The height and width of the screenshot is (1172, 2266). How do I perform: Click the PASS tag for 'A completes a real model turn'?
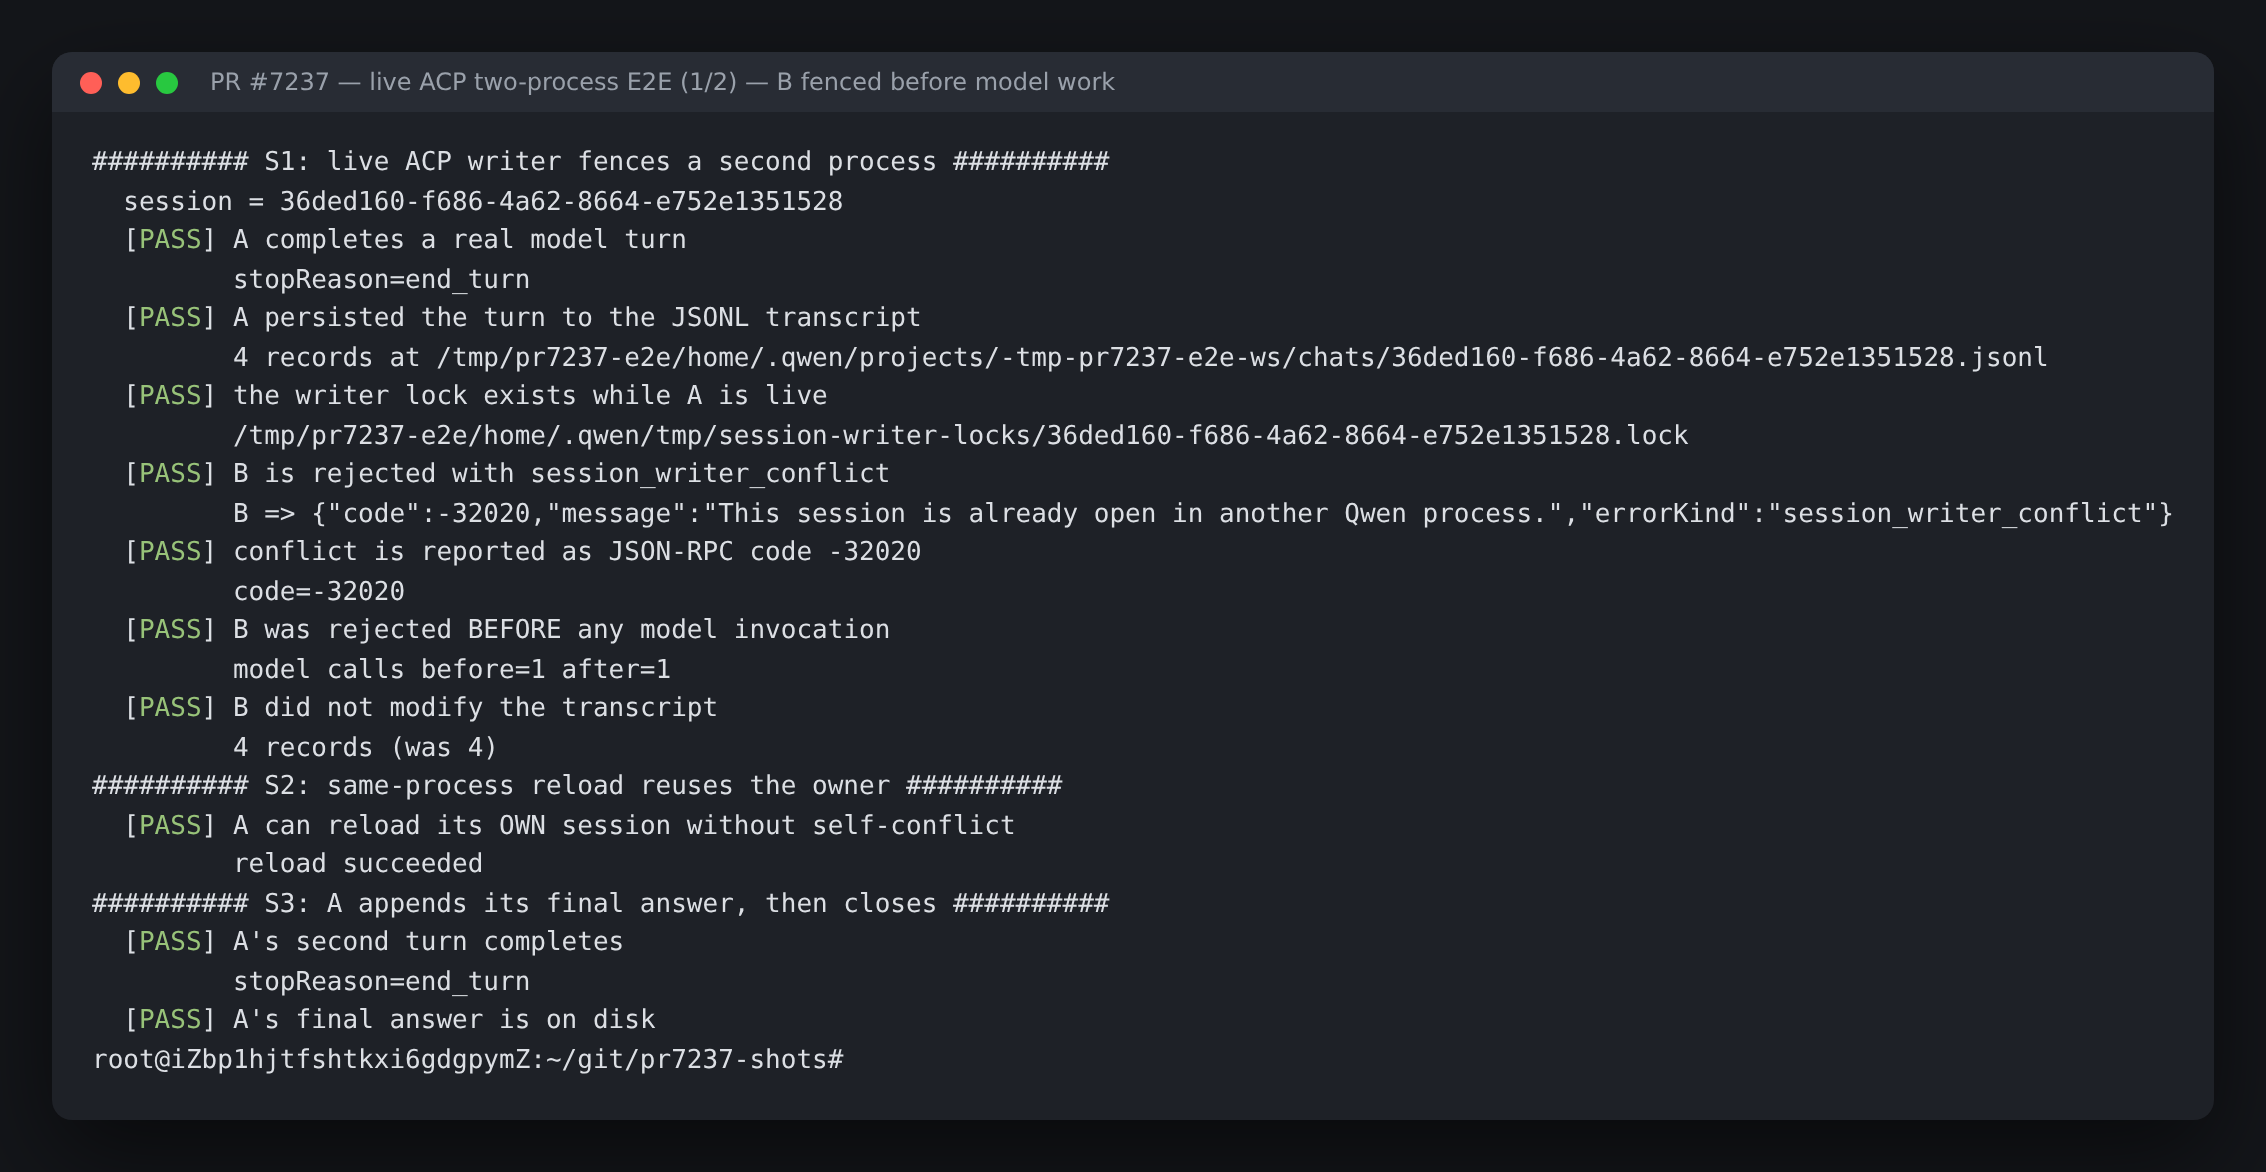click(x=170, y=239)
